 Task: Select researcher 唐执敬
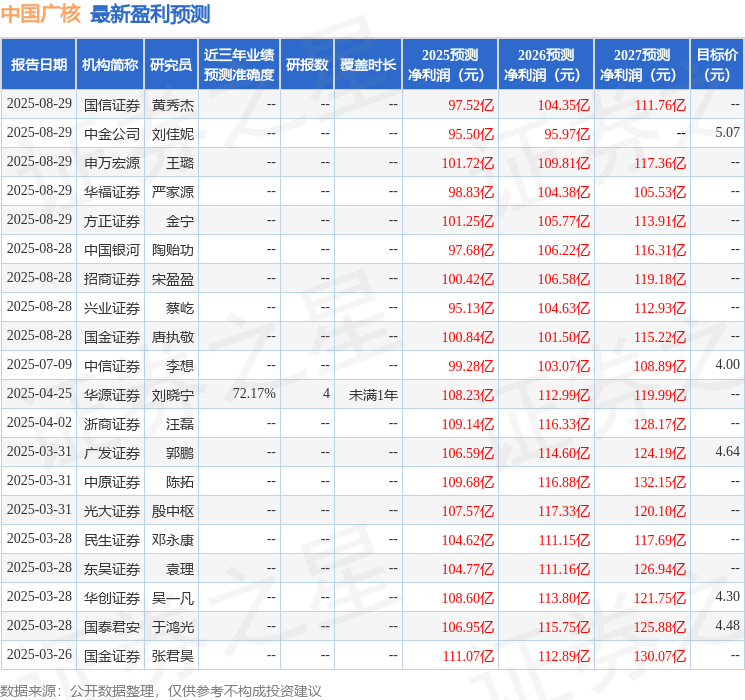172,336
